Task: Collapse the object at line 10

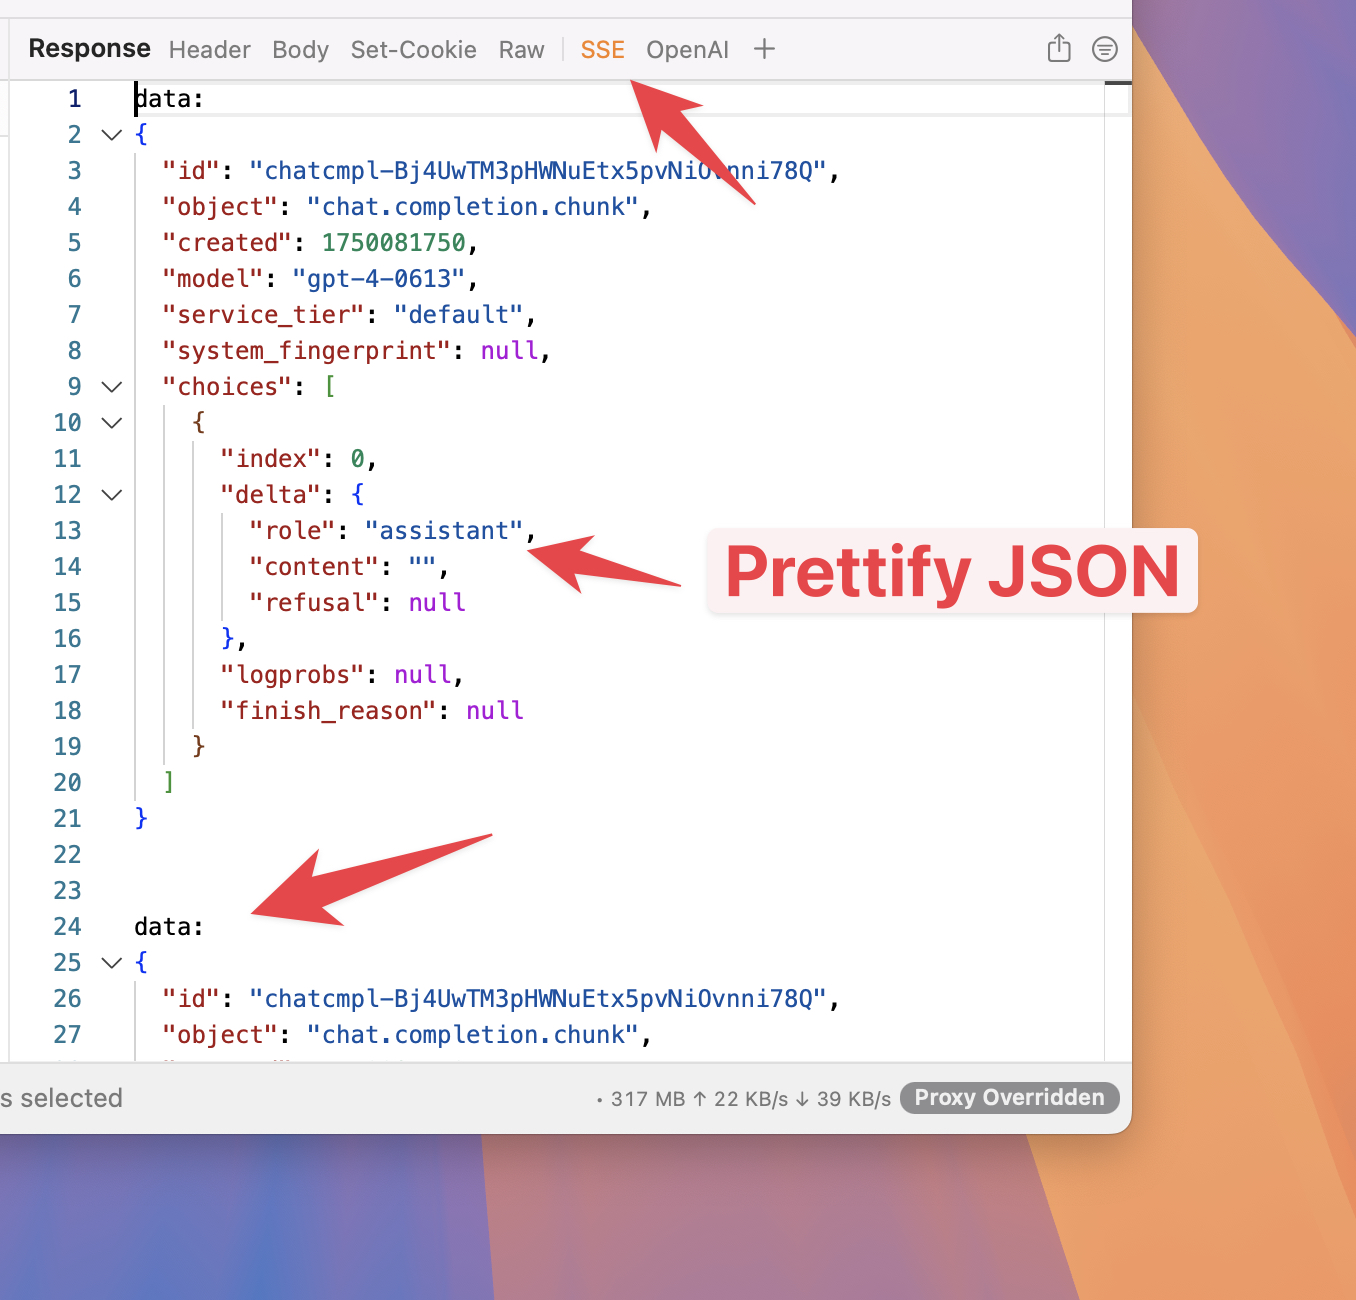Action: click(112, 423)
